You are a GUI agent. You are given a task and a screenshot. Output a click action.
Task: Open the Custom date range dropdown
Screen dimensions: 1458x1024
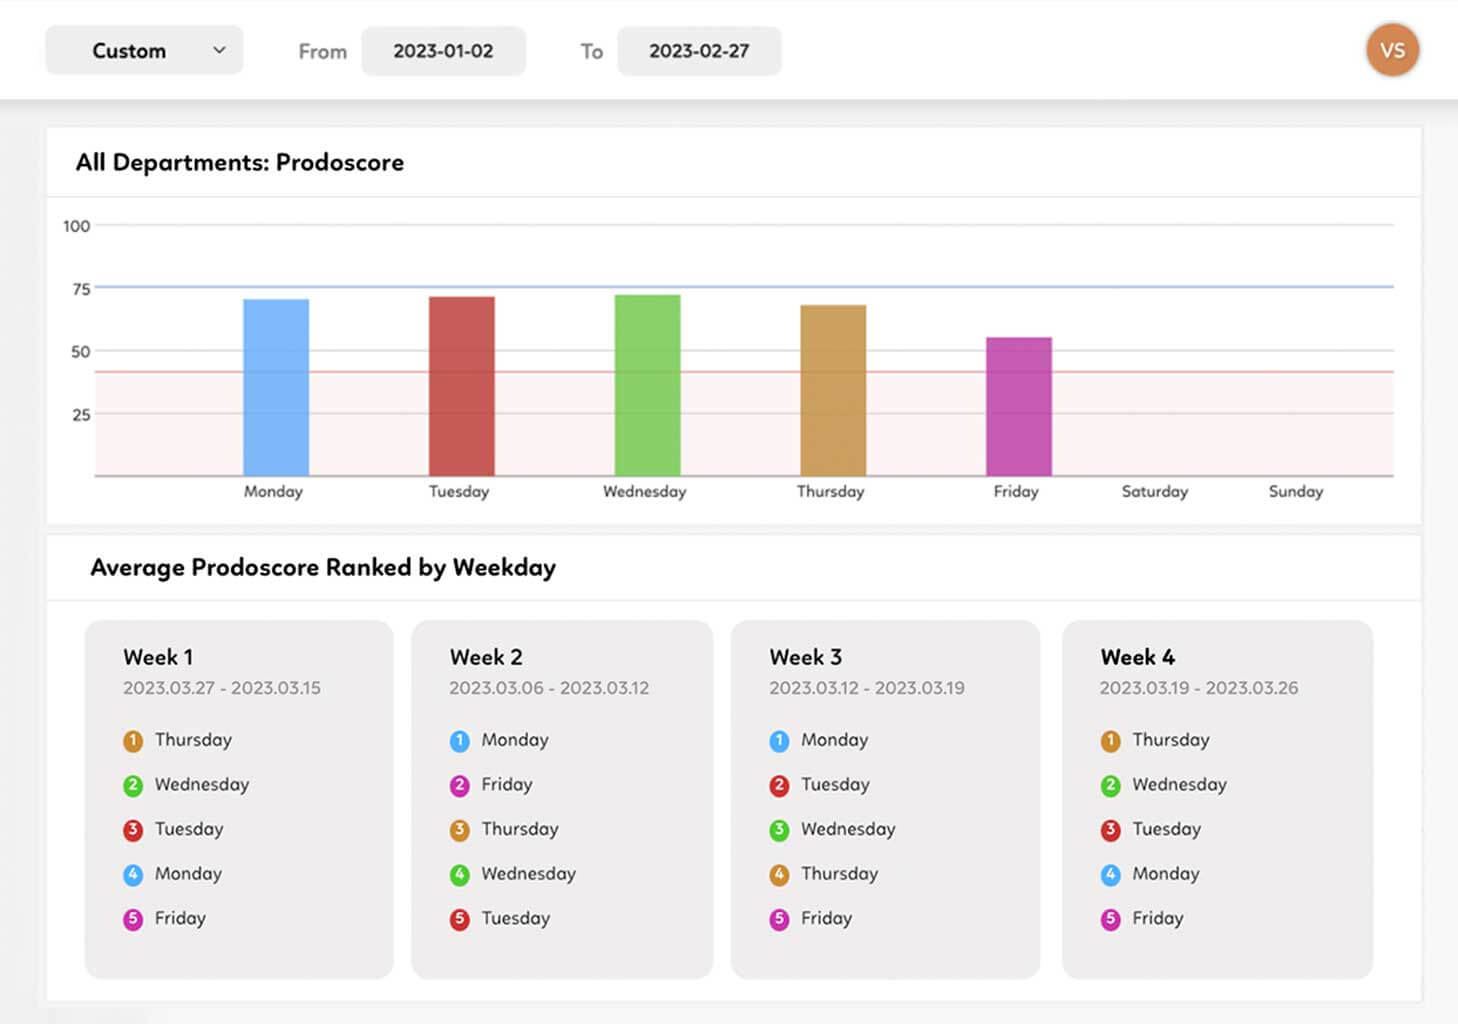click(144, 50)
